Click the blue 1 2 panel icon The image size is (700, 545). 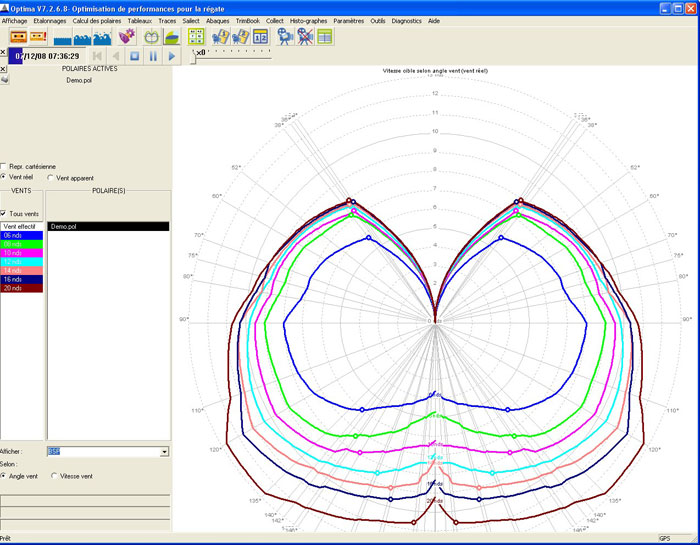[x=260, y=37]
